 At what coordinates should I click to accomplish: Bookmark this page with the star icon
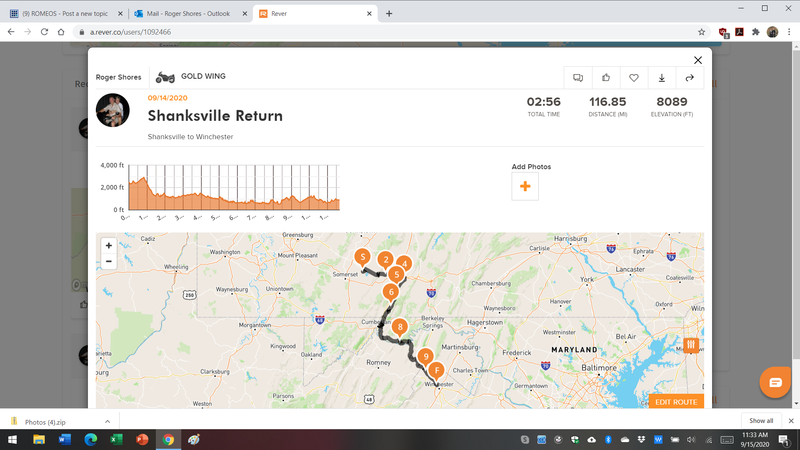[x=702, y=32]
